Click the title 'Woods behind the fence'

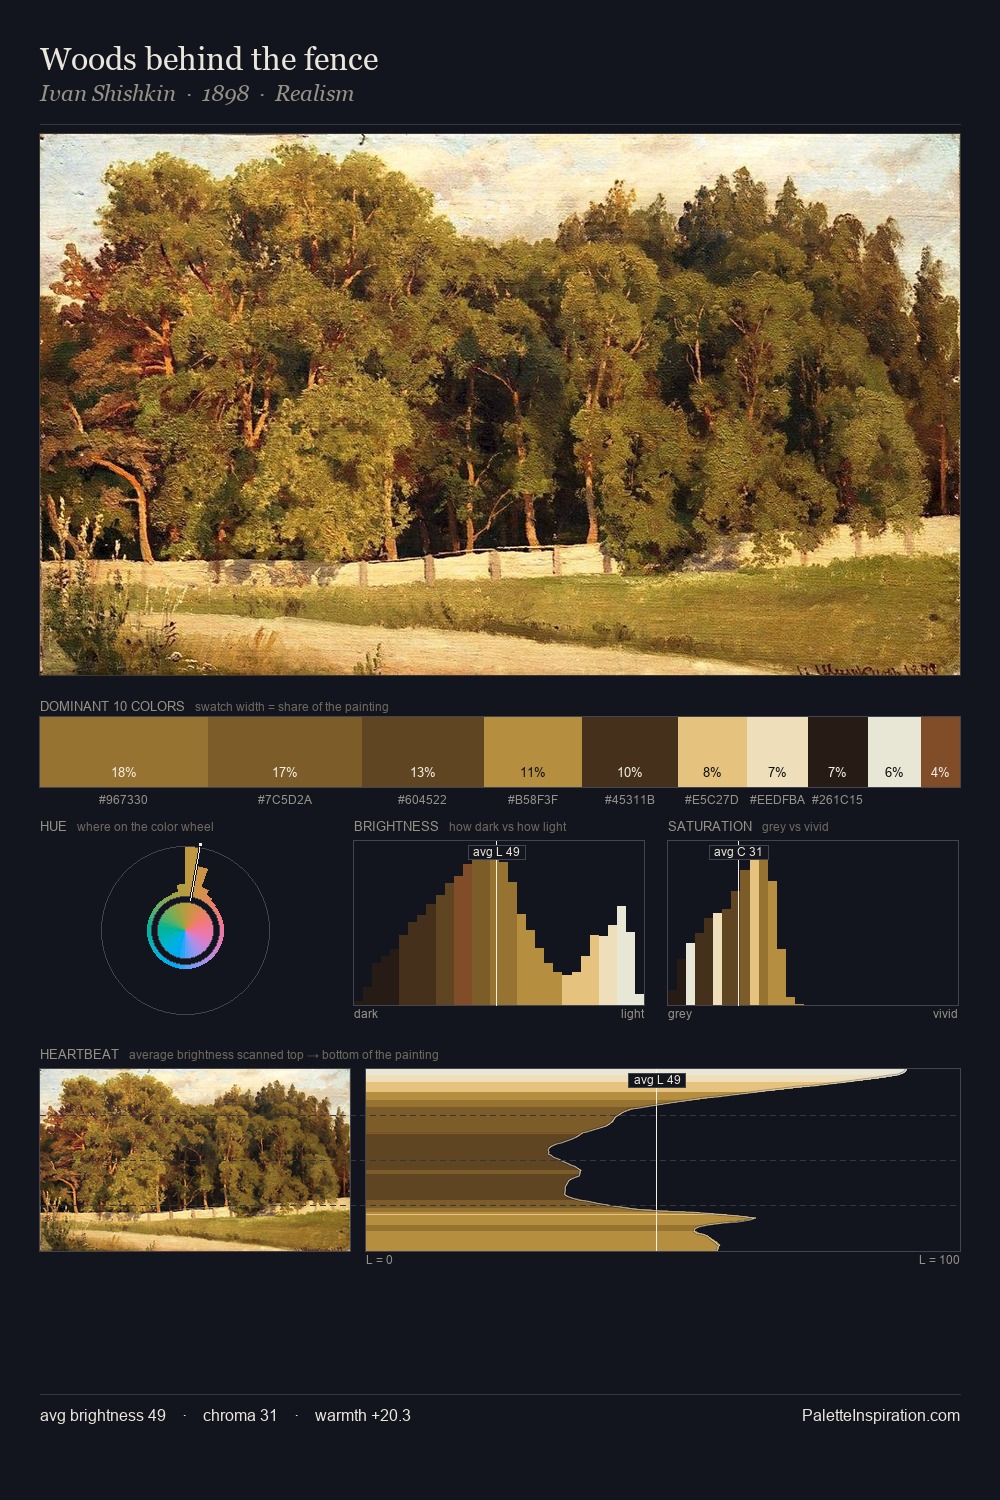(x=209, y=59)
